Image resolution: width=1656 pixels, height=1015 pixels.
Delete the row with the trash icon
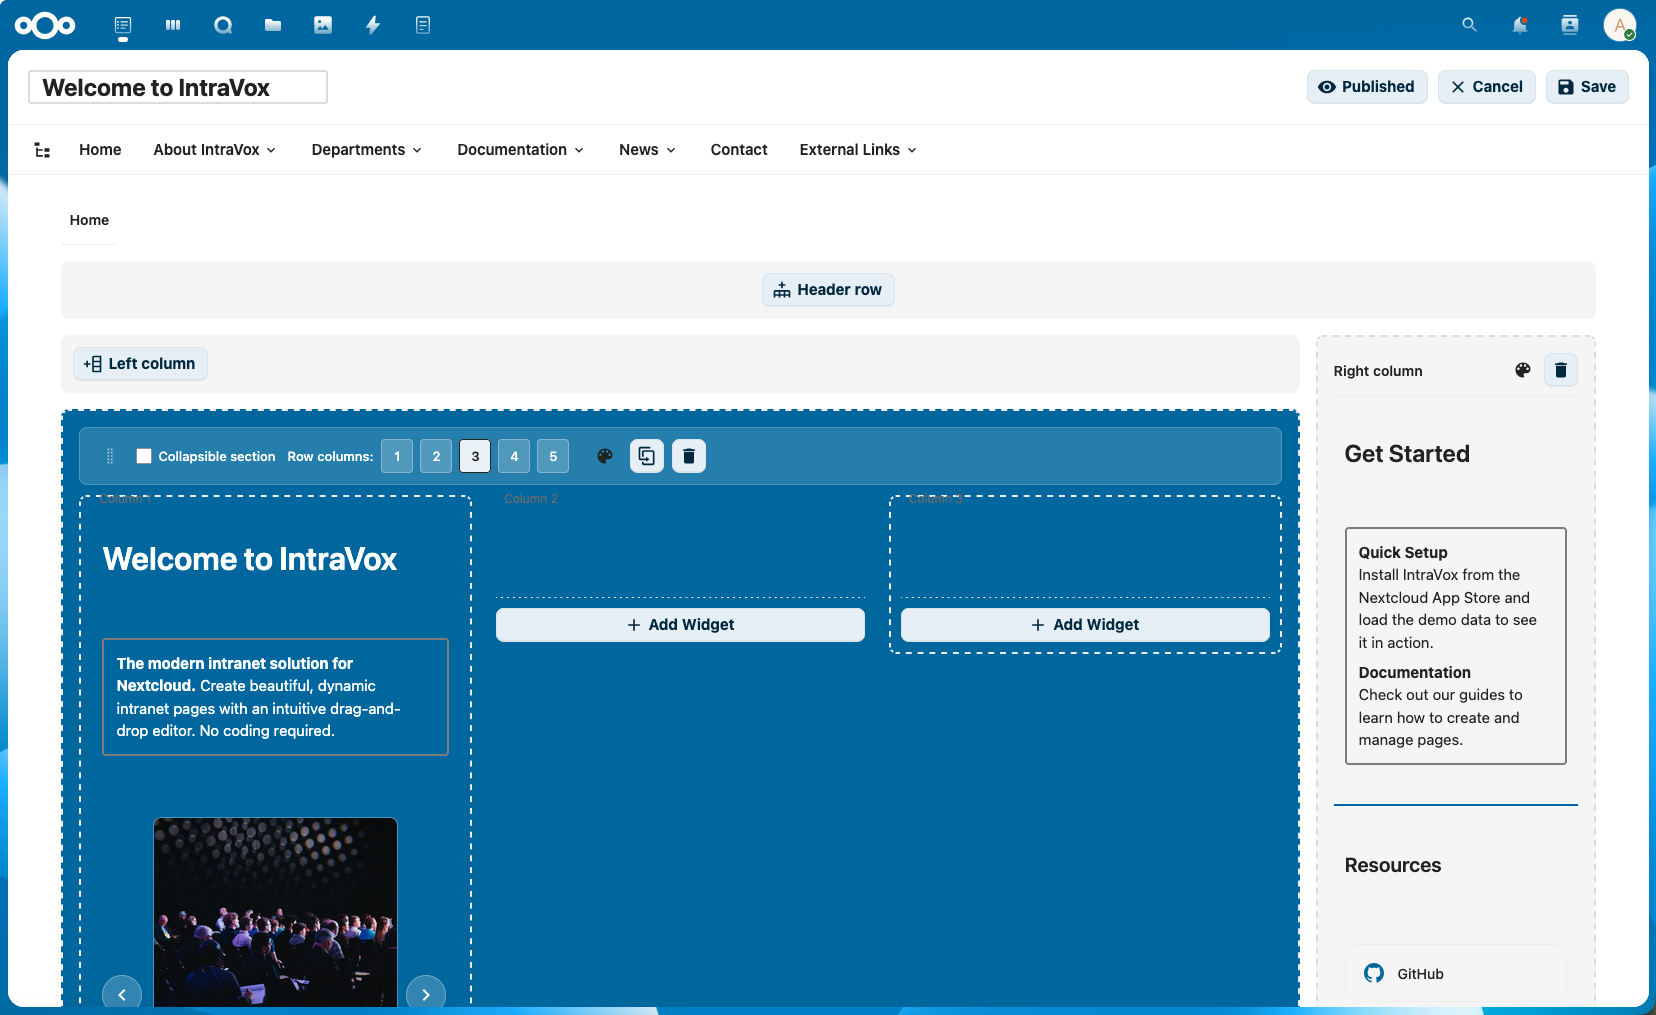click(x=689, y=456)
